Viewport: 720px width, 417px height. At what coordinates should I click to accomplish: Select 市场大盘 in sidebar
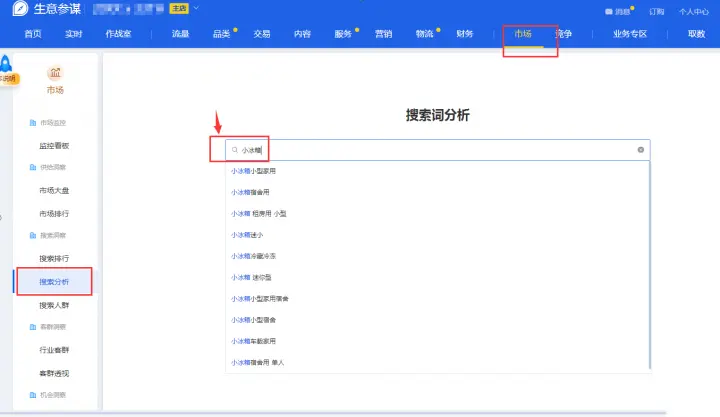point(54,189)
